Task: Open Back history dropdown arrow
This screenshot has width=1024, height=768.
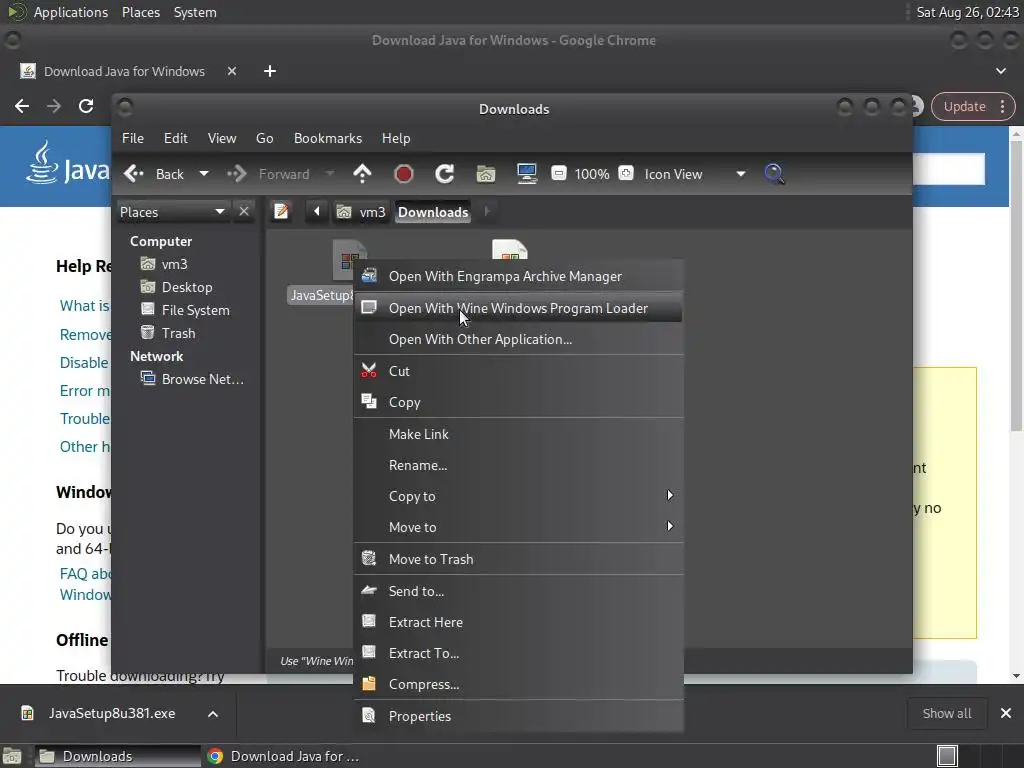Action: (204, 174)
